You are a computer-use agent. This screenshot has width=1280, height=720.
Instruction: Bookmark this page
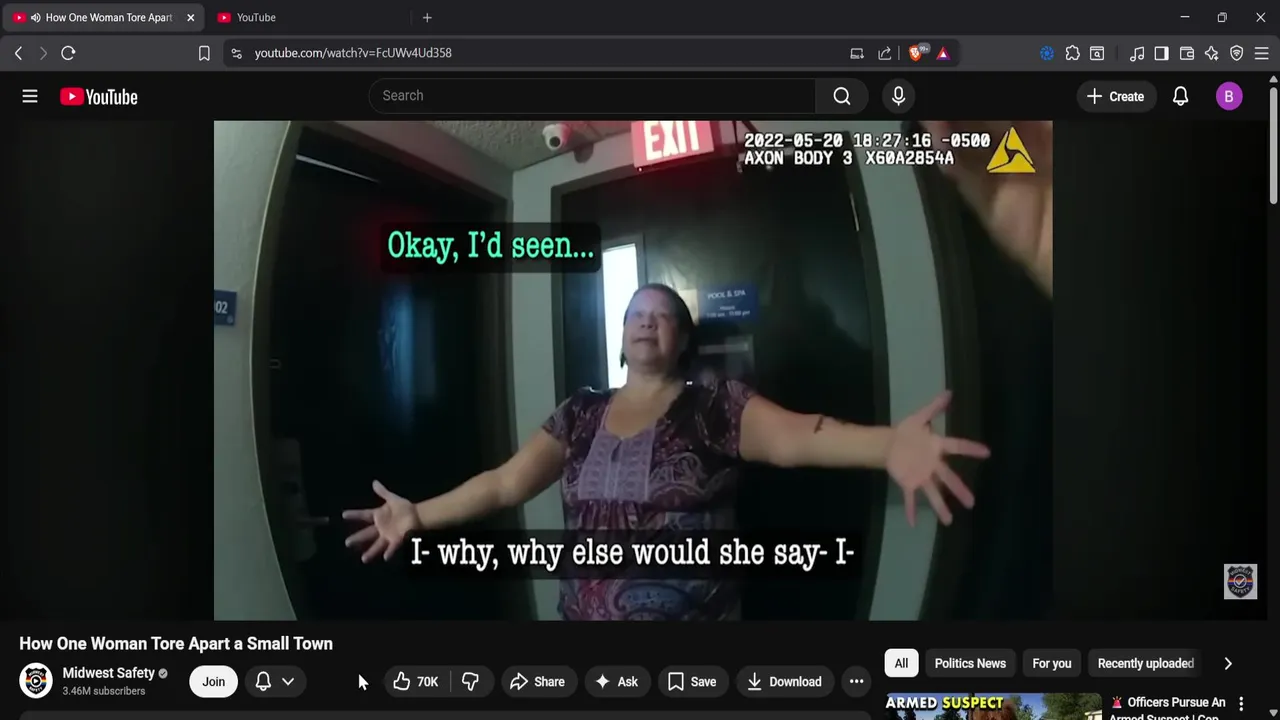pyautogui.click(x=204, y=53)
